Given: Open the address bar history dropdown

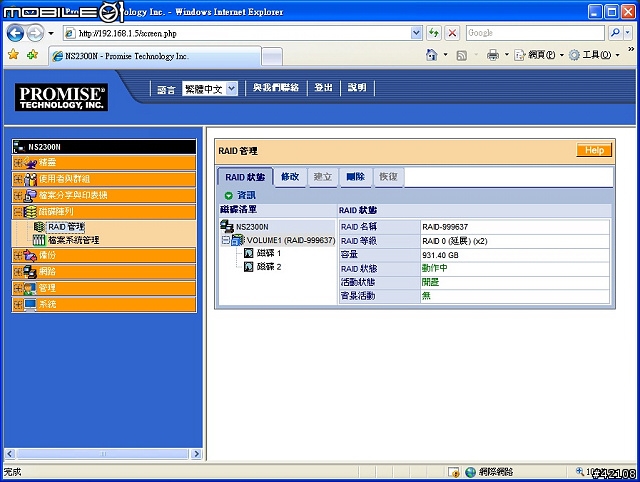Looking at the screenshot, I should tap(416, 33).
